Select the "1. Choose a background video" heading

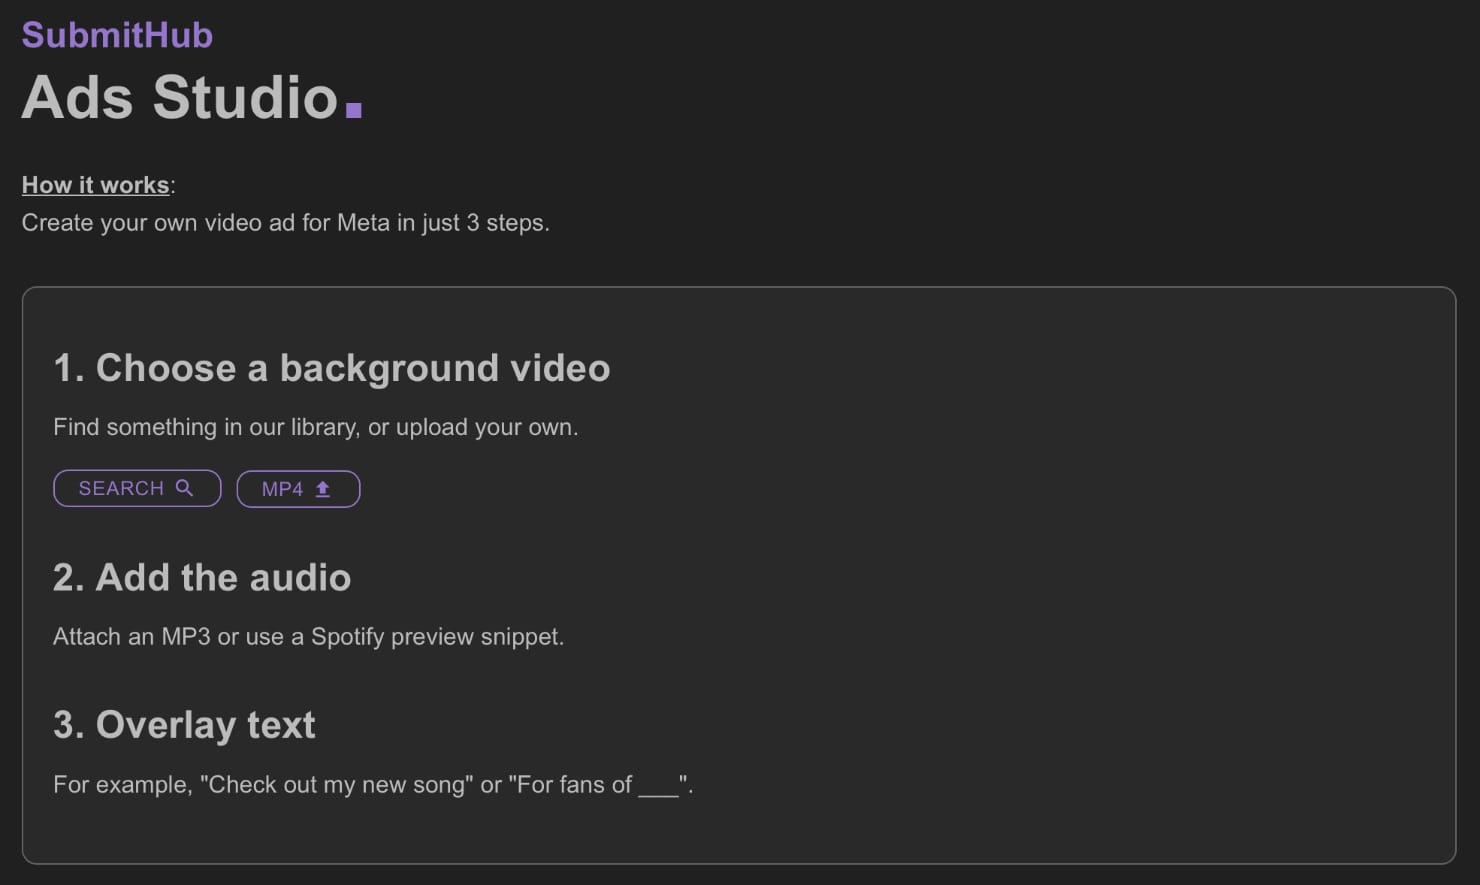pos(331,368)
